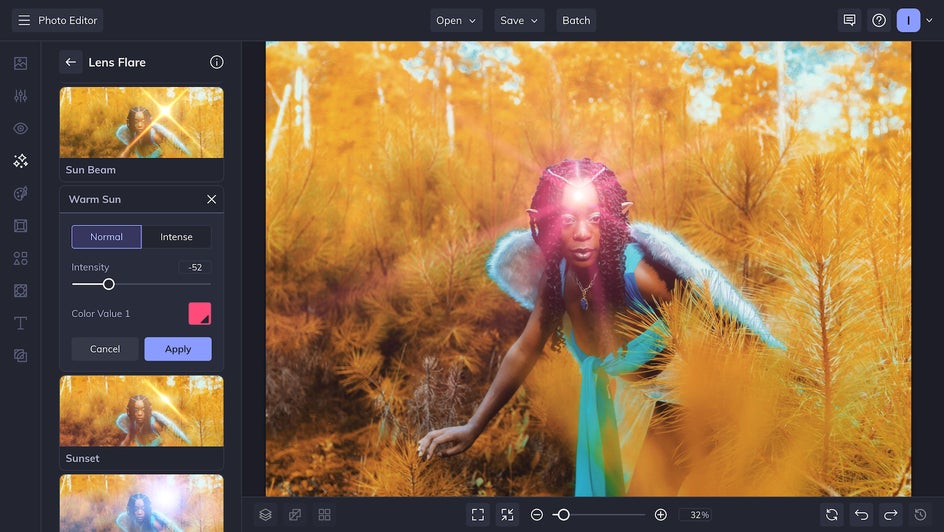Open the Touch Up eye icon
This screenshot has width=944, height=532.
pyautogui.click(x=20, y=128)
